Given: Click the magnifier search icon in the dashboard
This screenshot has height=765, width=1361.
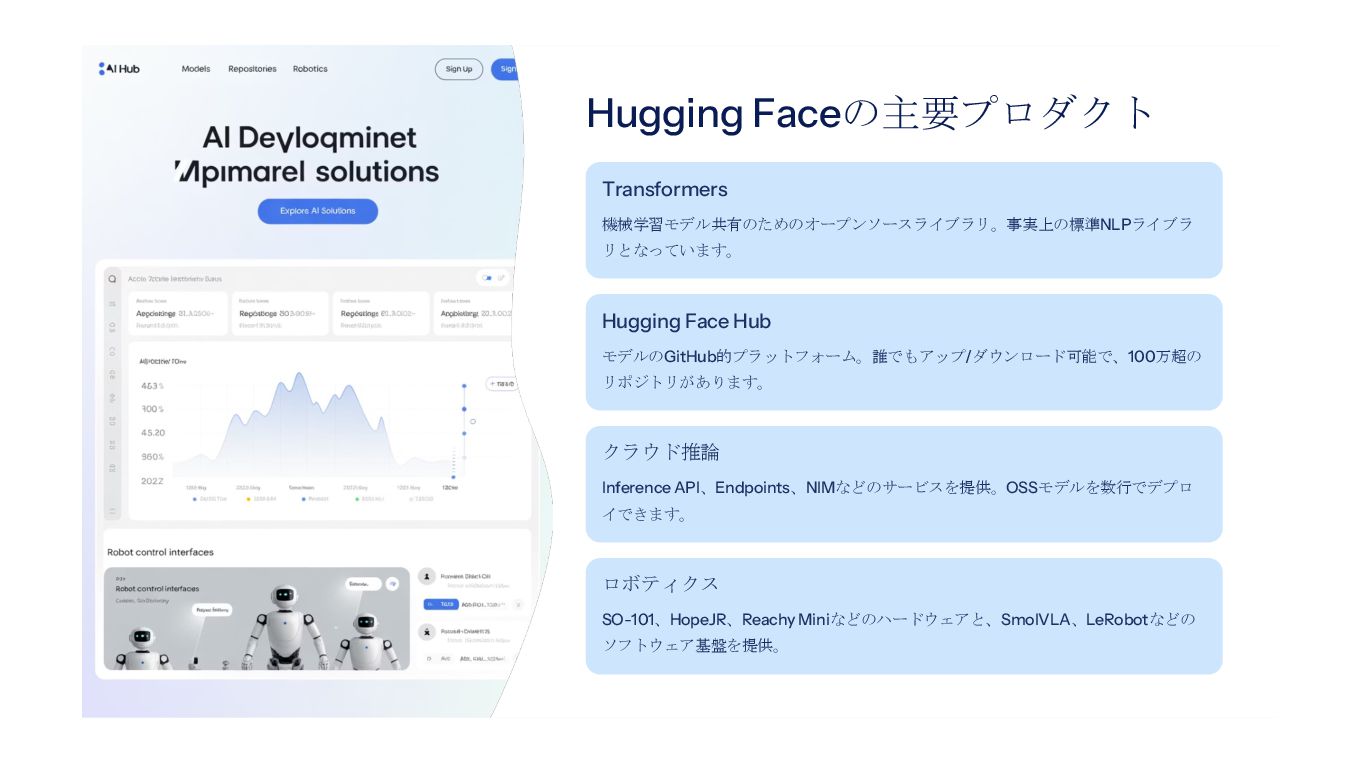Looking at the screenshot, I should (x=112, y=279).
